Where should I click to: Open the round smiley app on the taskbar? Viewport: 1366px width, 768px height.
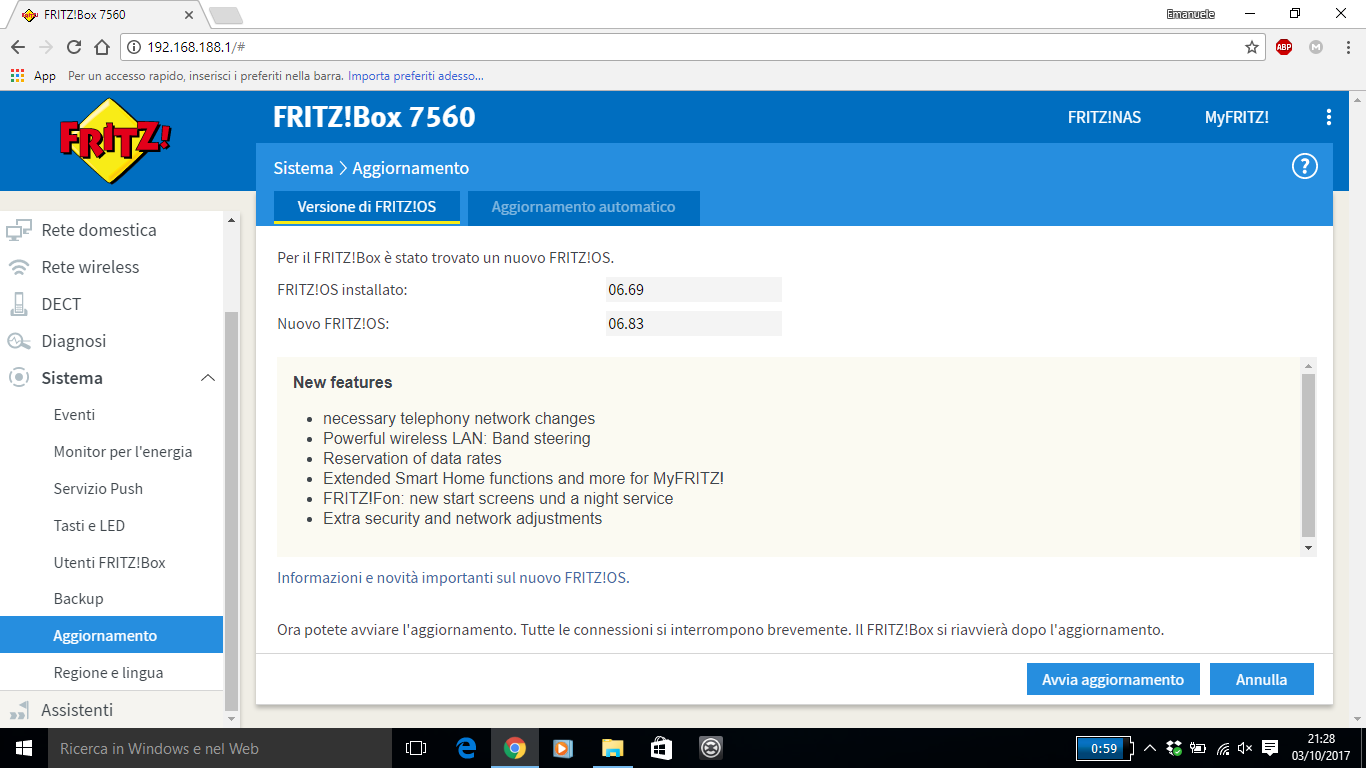[x=710, y=748]
